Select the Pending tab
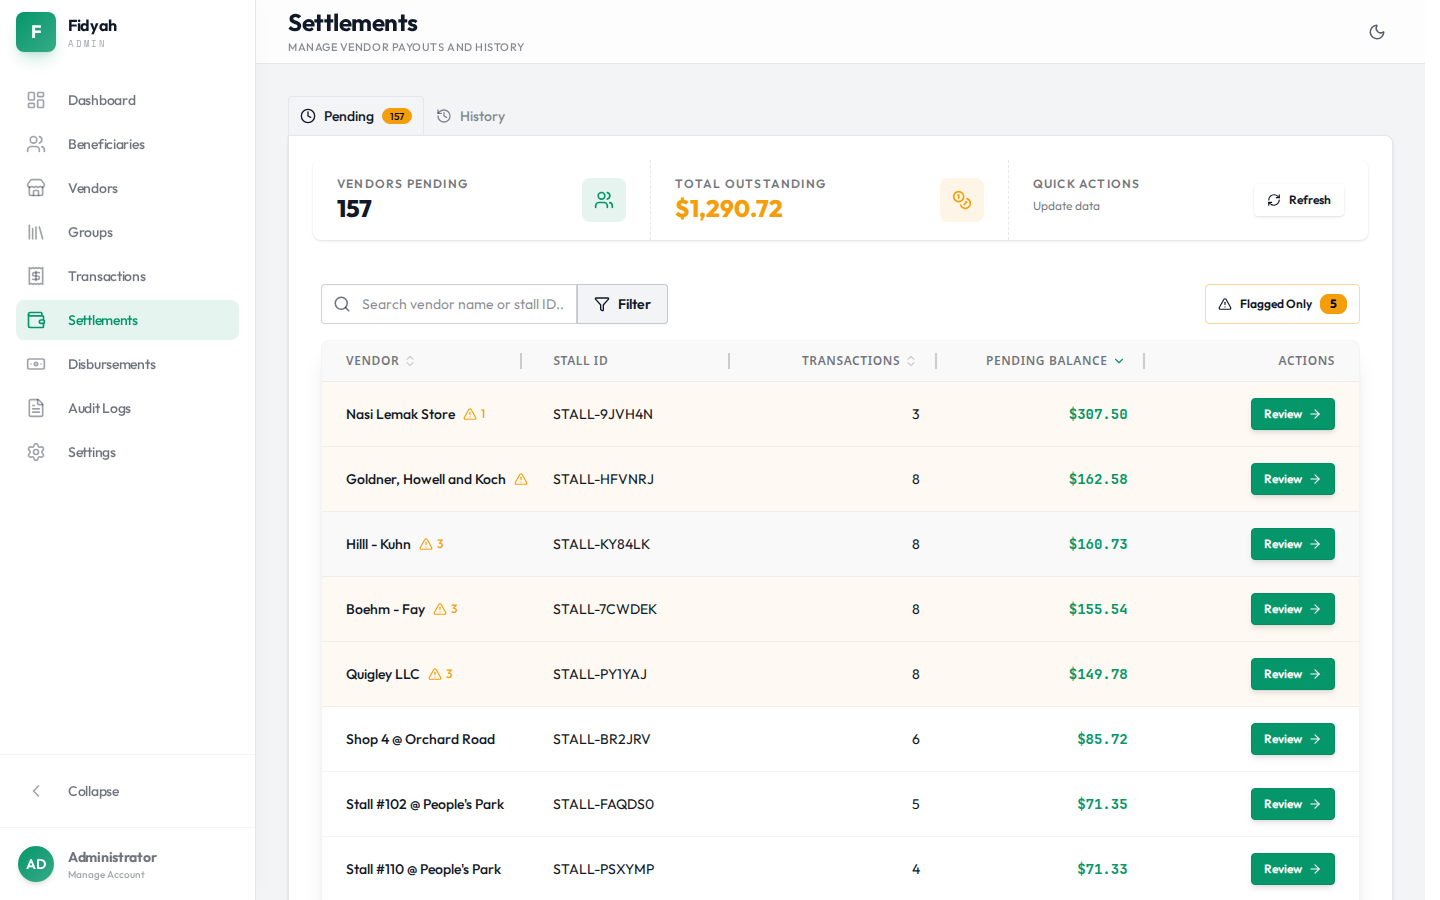Viewport: 1440px width, 900px height. 355,116
